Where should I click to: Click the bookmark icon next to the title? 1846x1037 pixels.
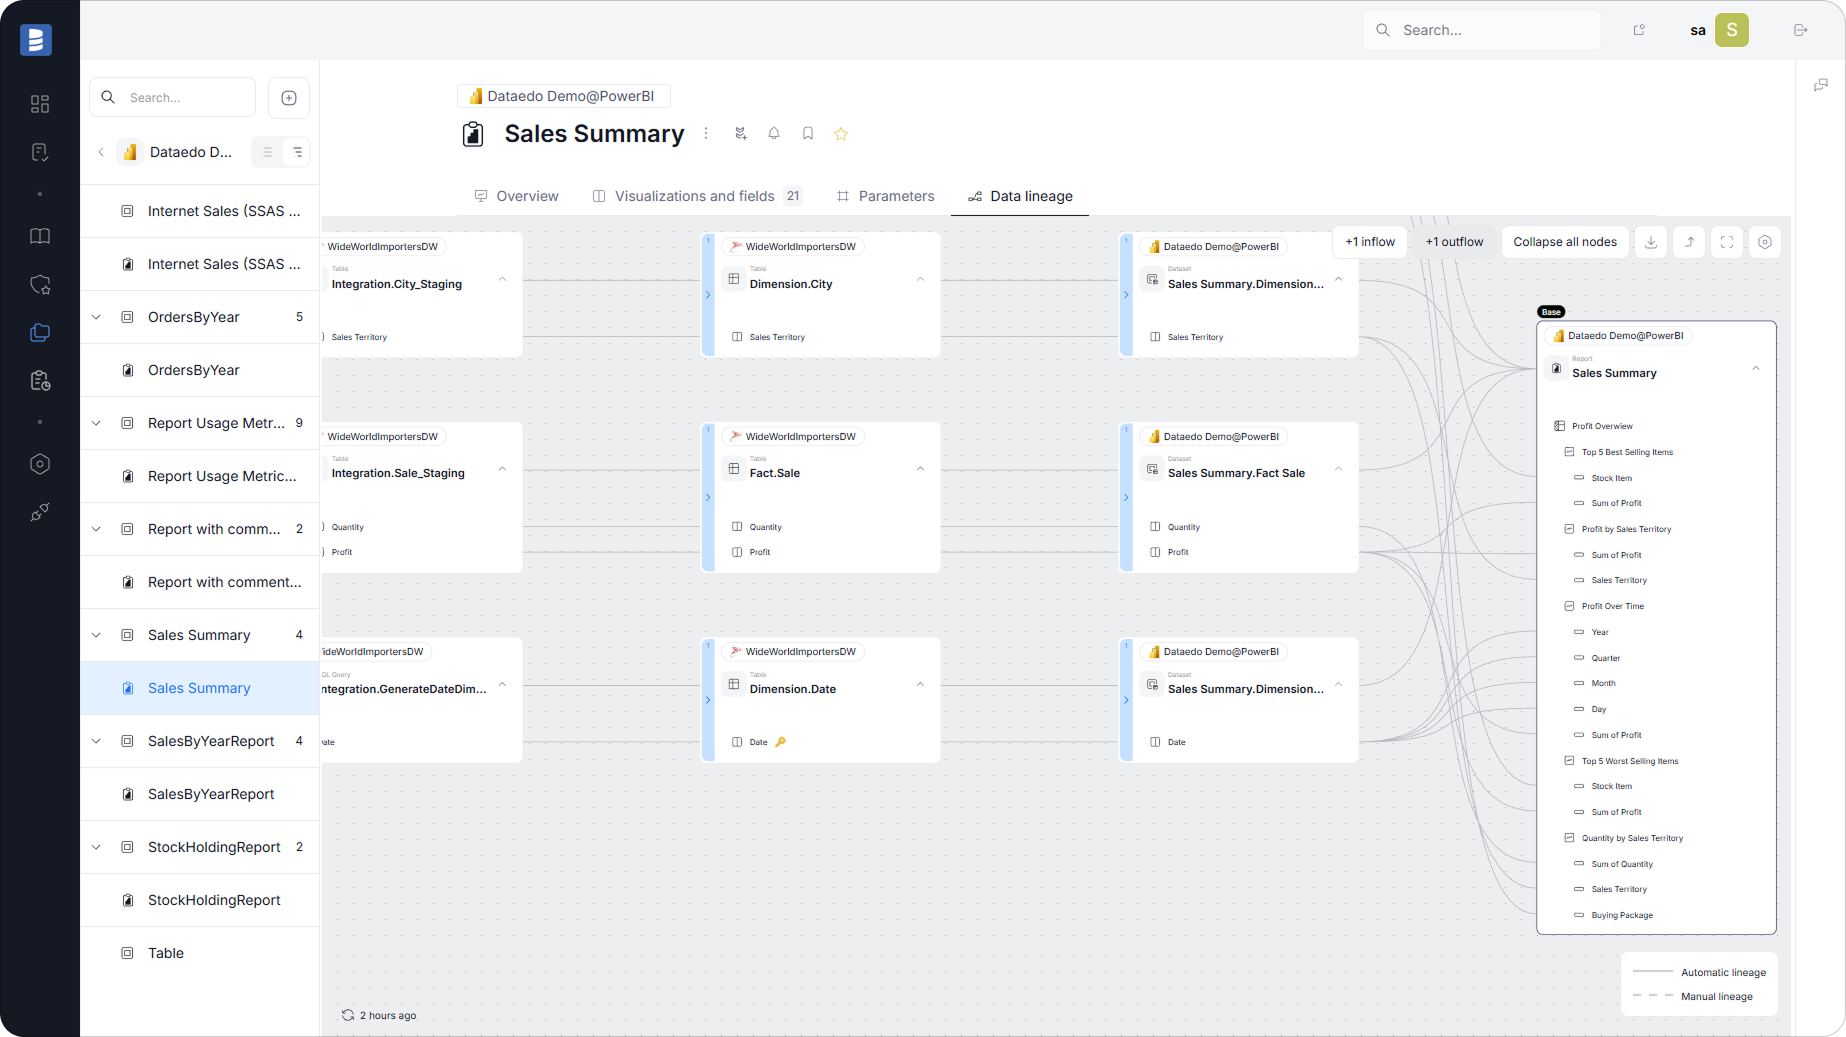[808, 134]
